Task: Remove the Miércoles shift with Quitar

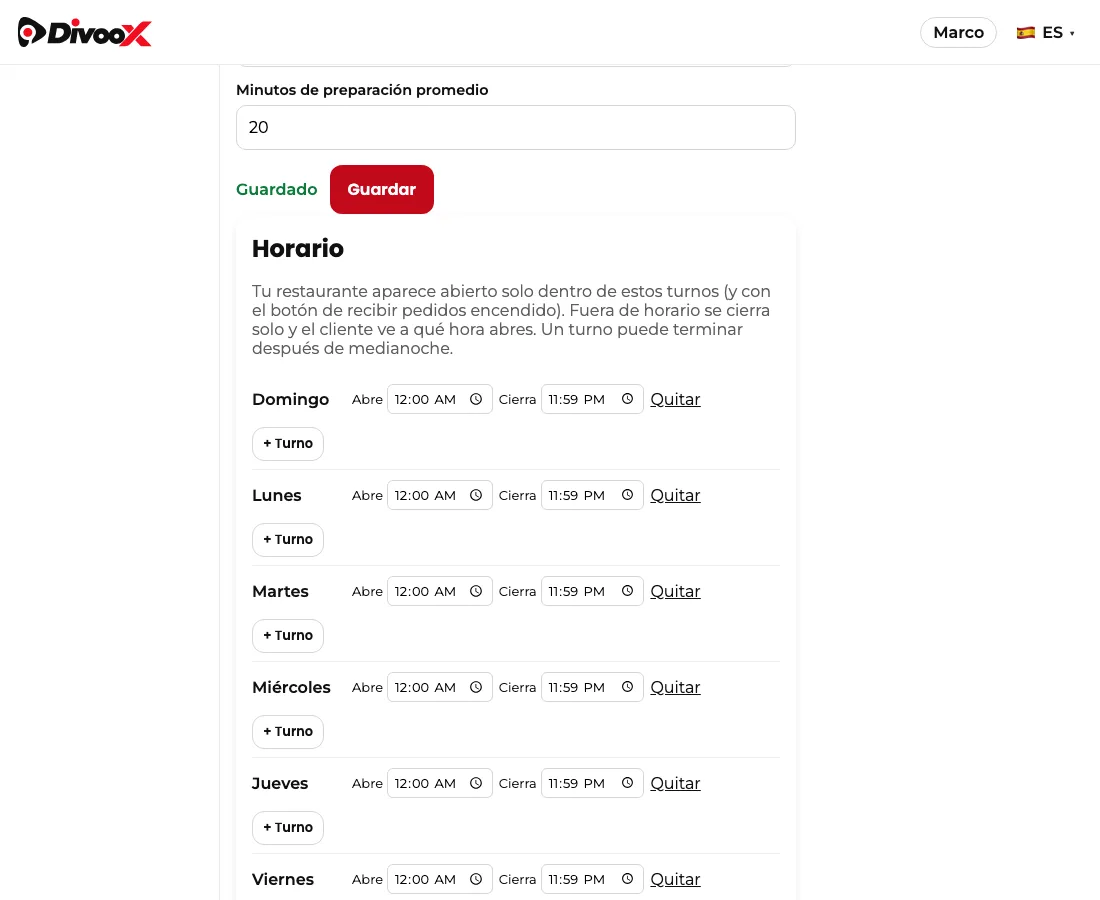Action: tap(675, 687)
